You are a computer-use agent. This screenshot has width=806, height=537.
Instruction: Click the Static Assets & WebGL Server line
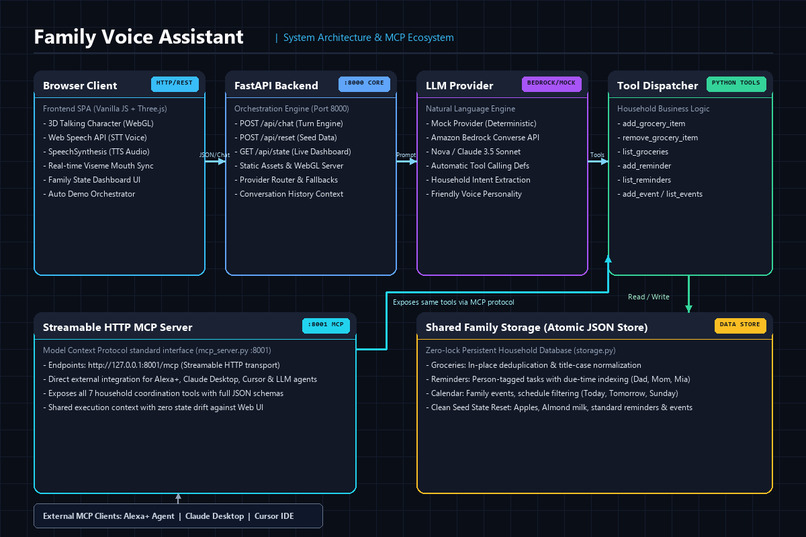point(289,166)
